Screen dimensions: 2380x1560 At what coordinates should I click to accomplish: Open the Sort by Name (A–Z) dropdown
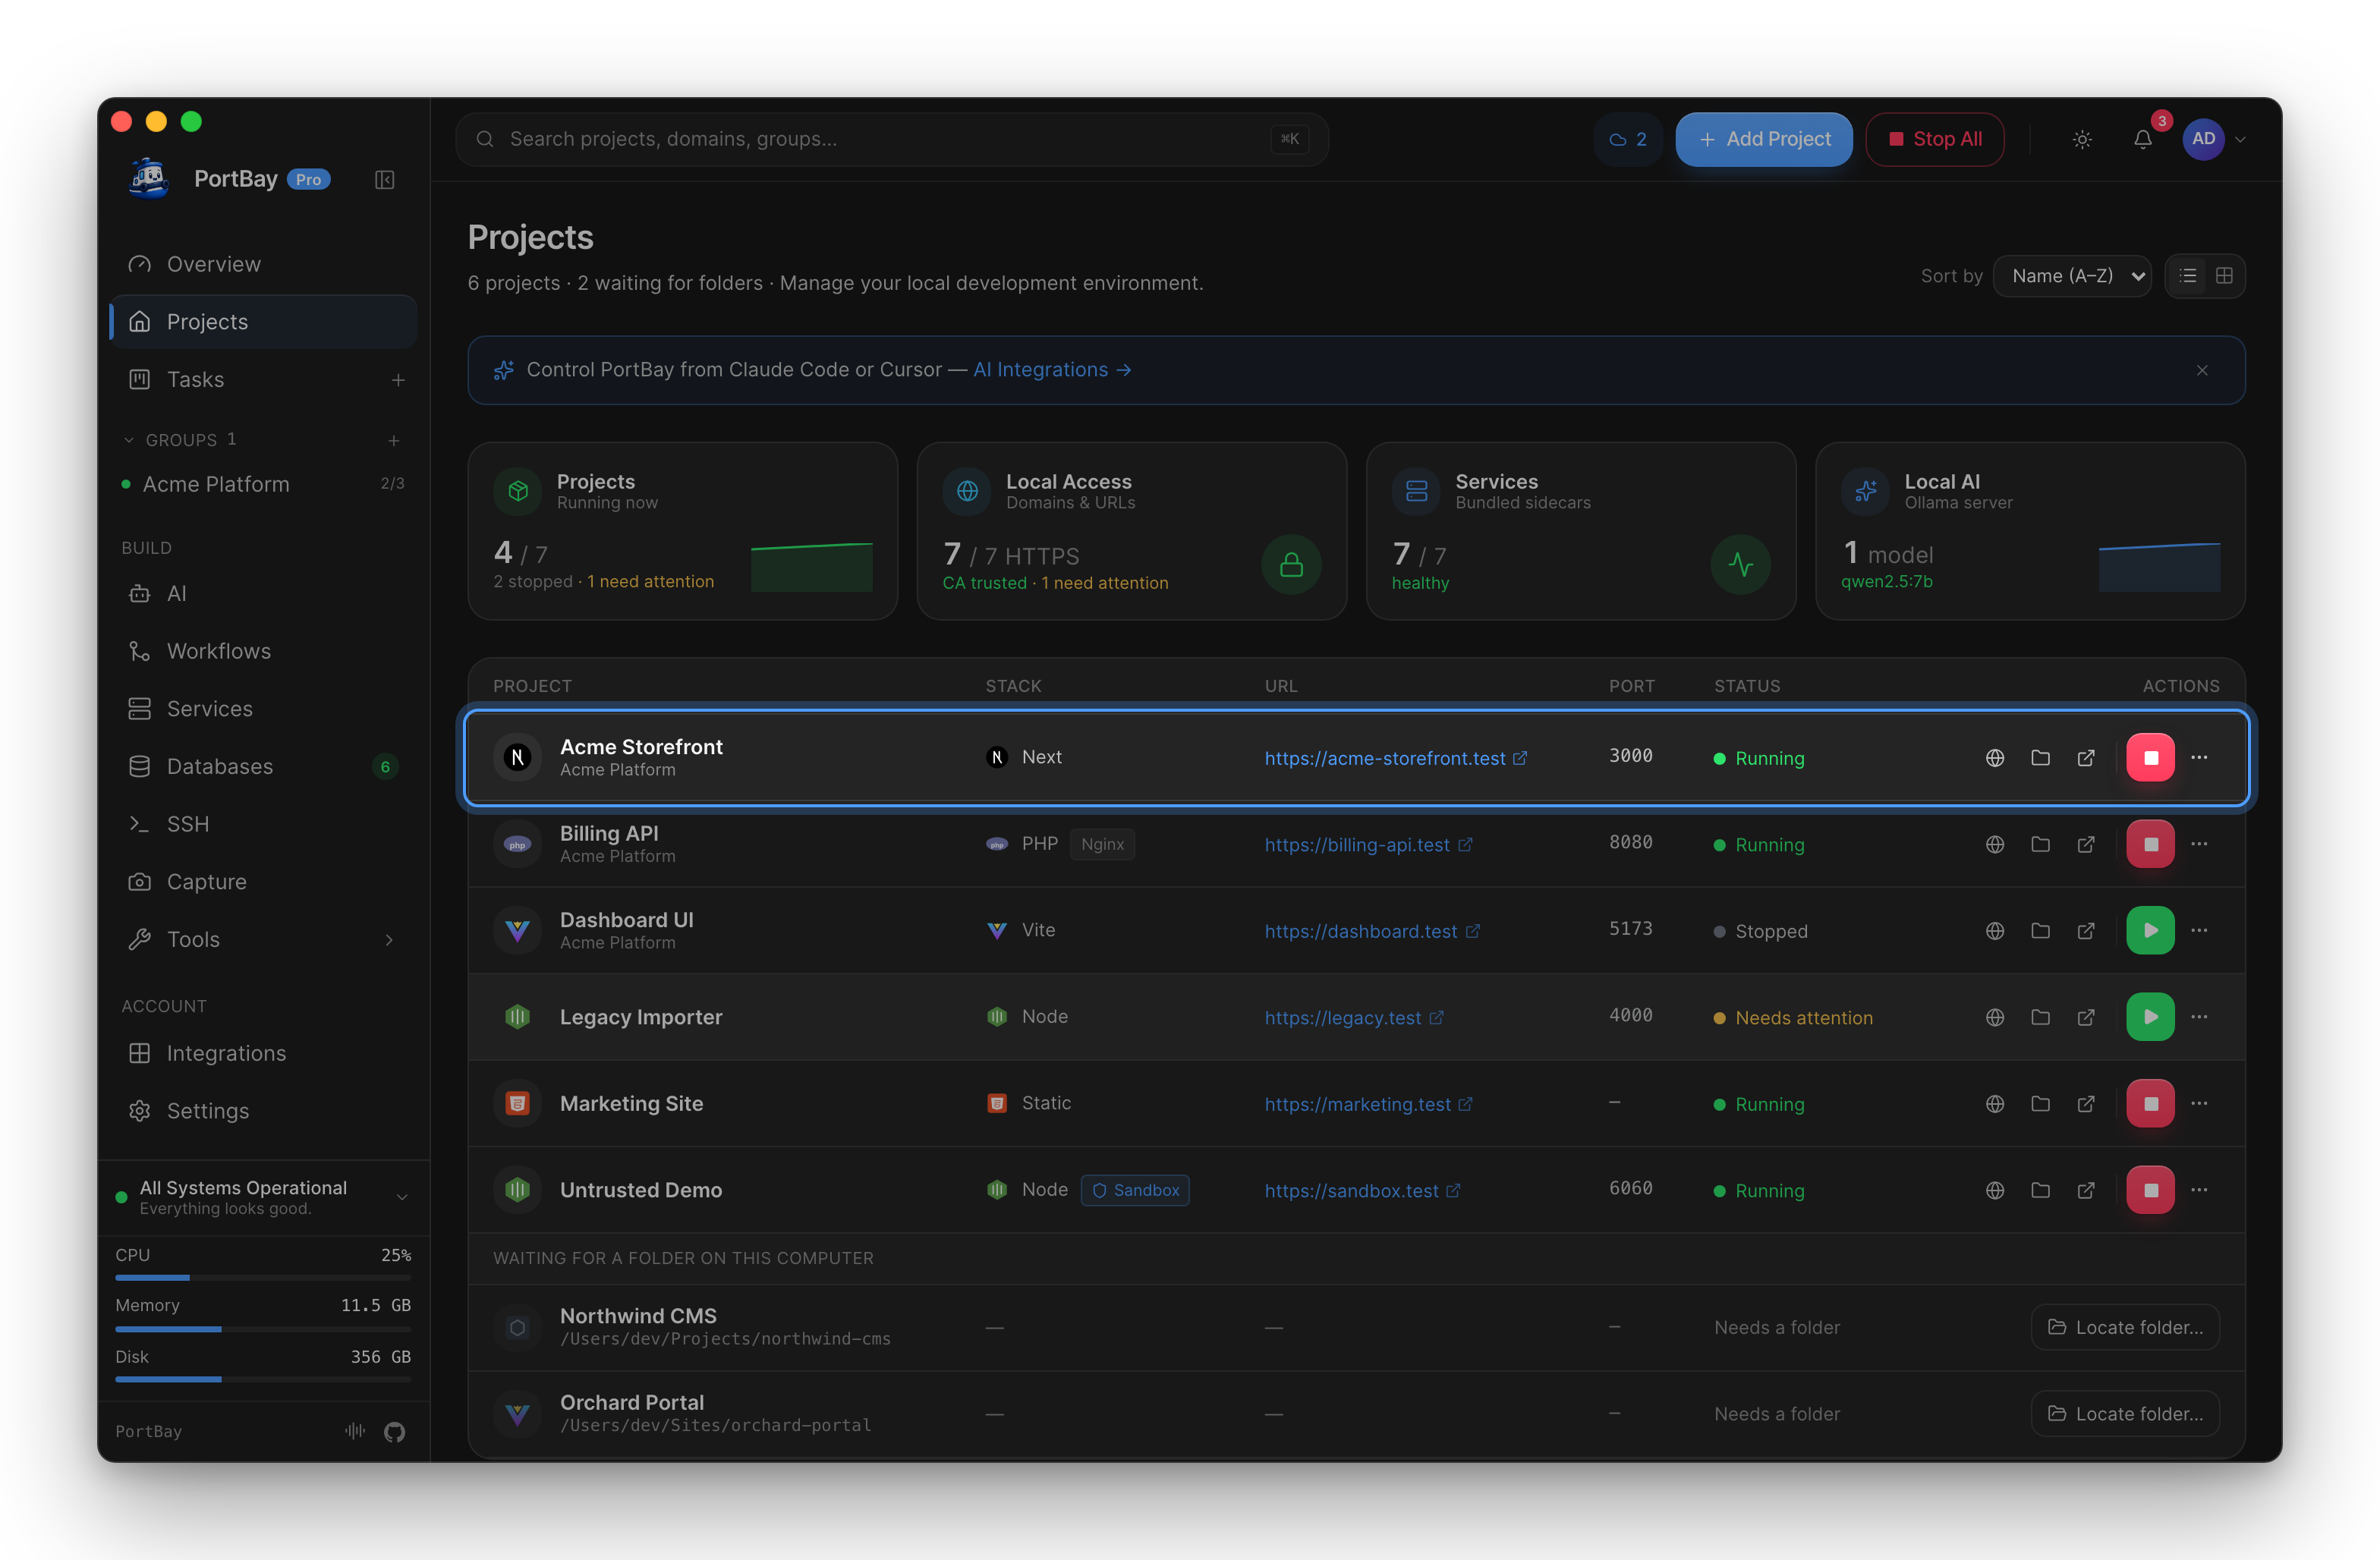coord(2072,276)
